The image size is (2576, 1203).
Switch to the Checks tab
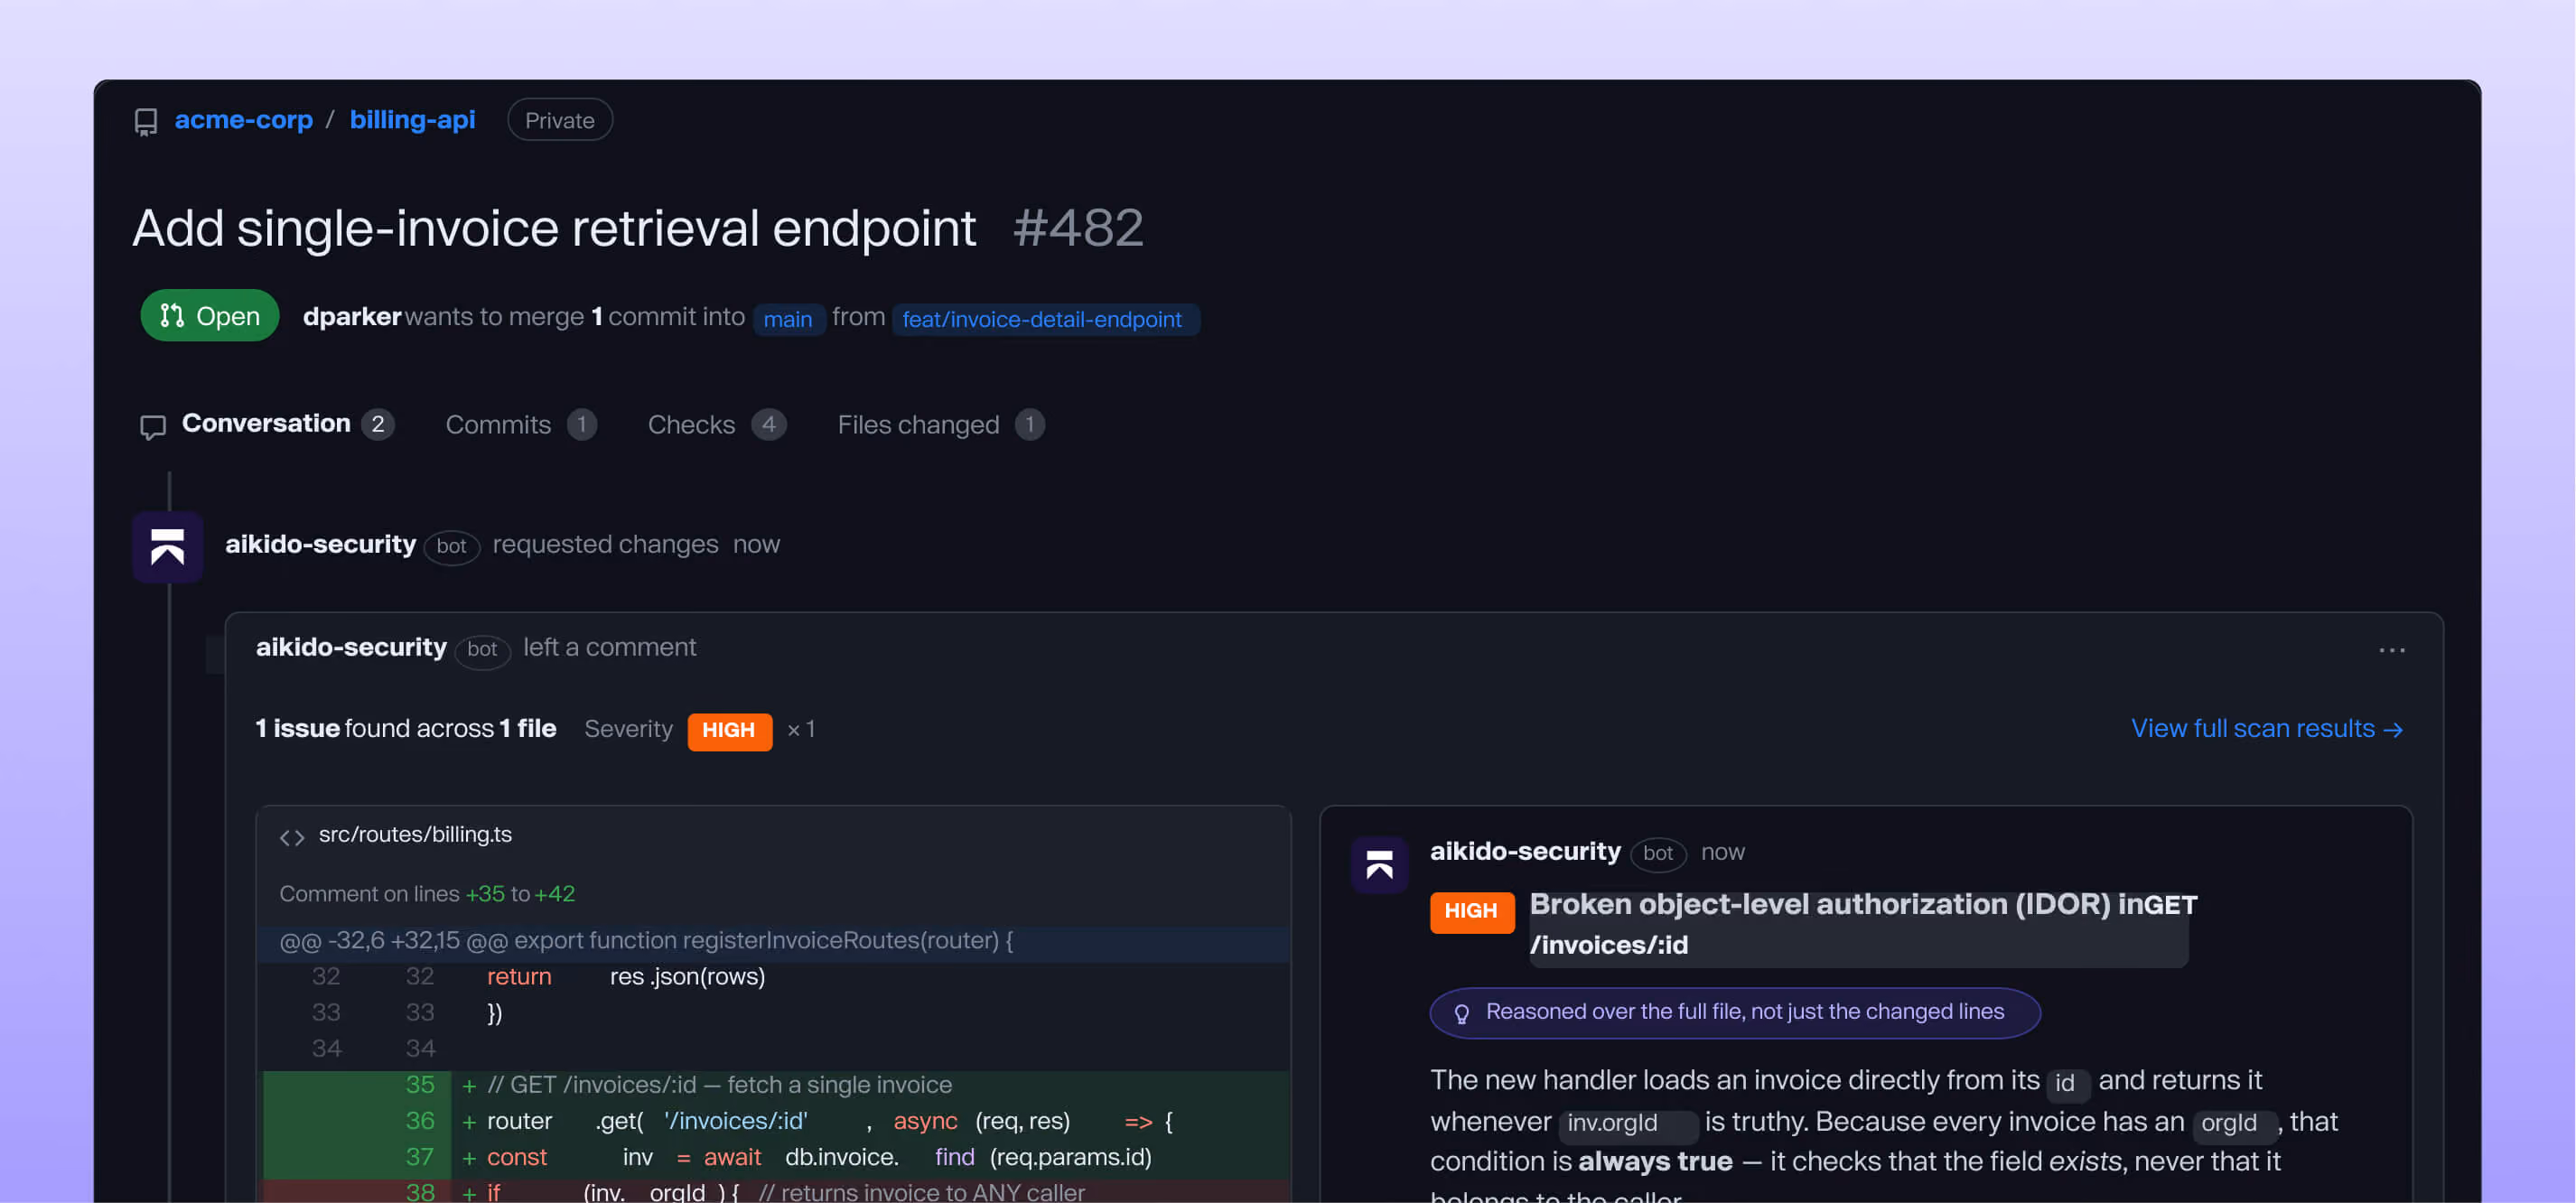[717, 425]
